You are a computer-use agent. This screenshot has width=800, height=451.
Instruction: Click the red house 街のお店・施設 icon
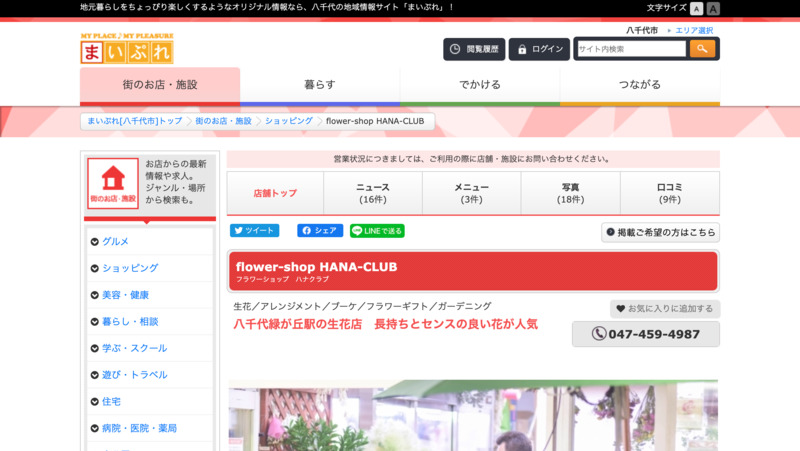pos(113,183)
